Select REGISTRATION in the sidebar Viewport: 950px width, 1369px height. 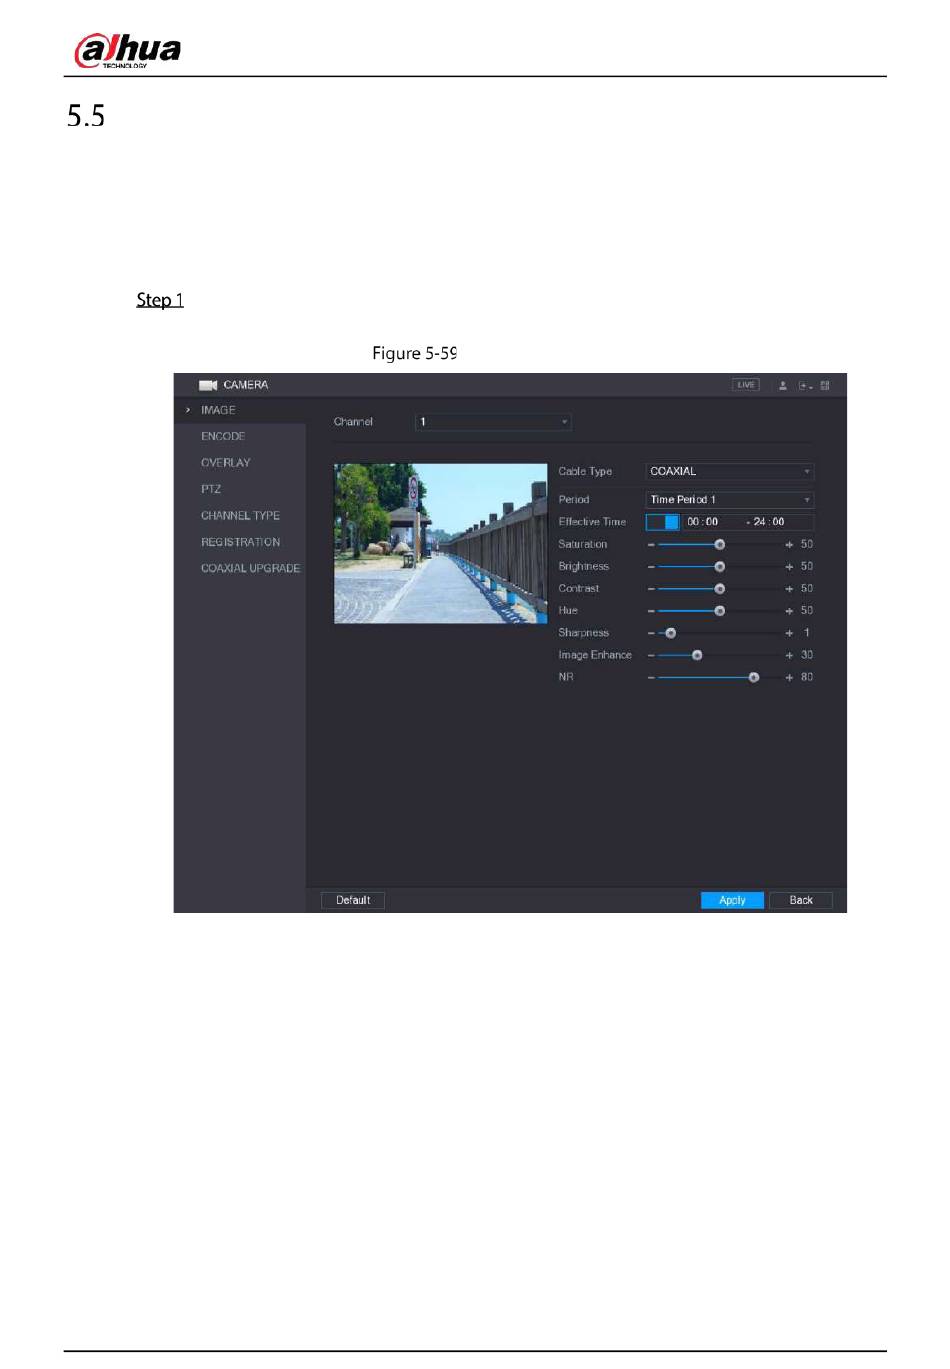[240, 542]
